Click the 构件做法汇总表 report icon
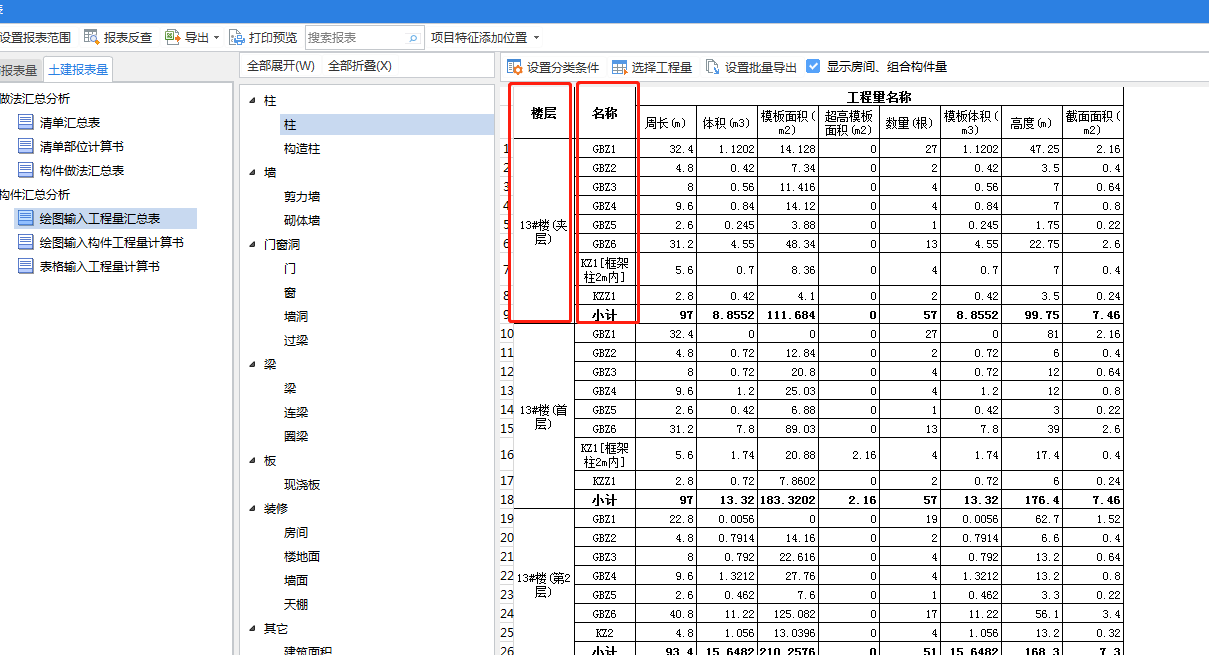The image size is (1209, 655). [25, 170]
